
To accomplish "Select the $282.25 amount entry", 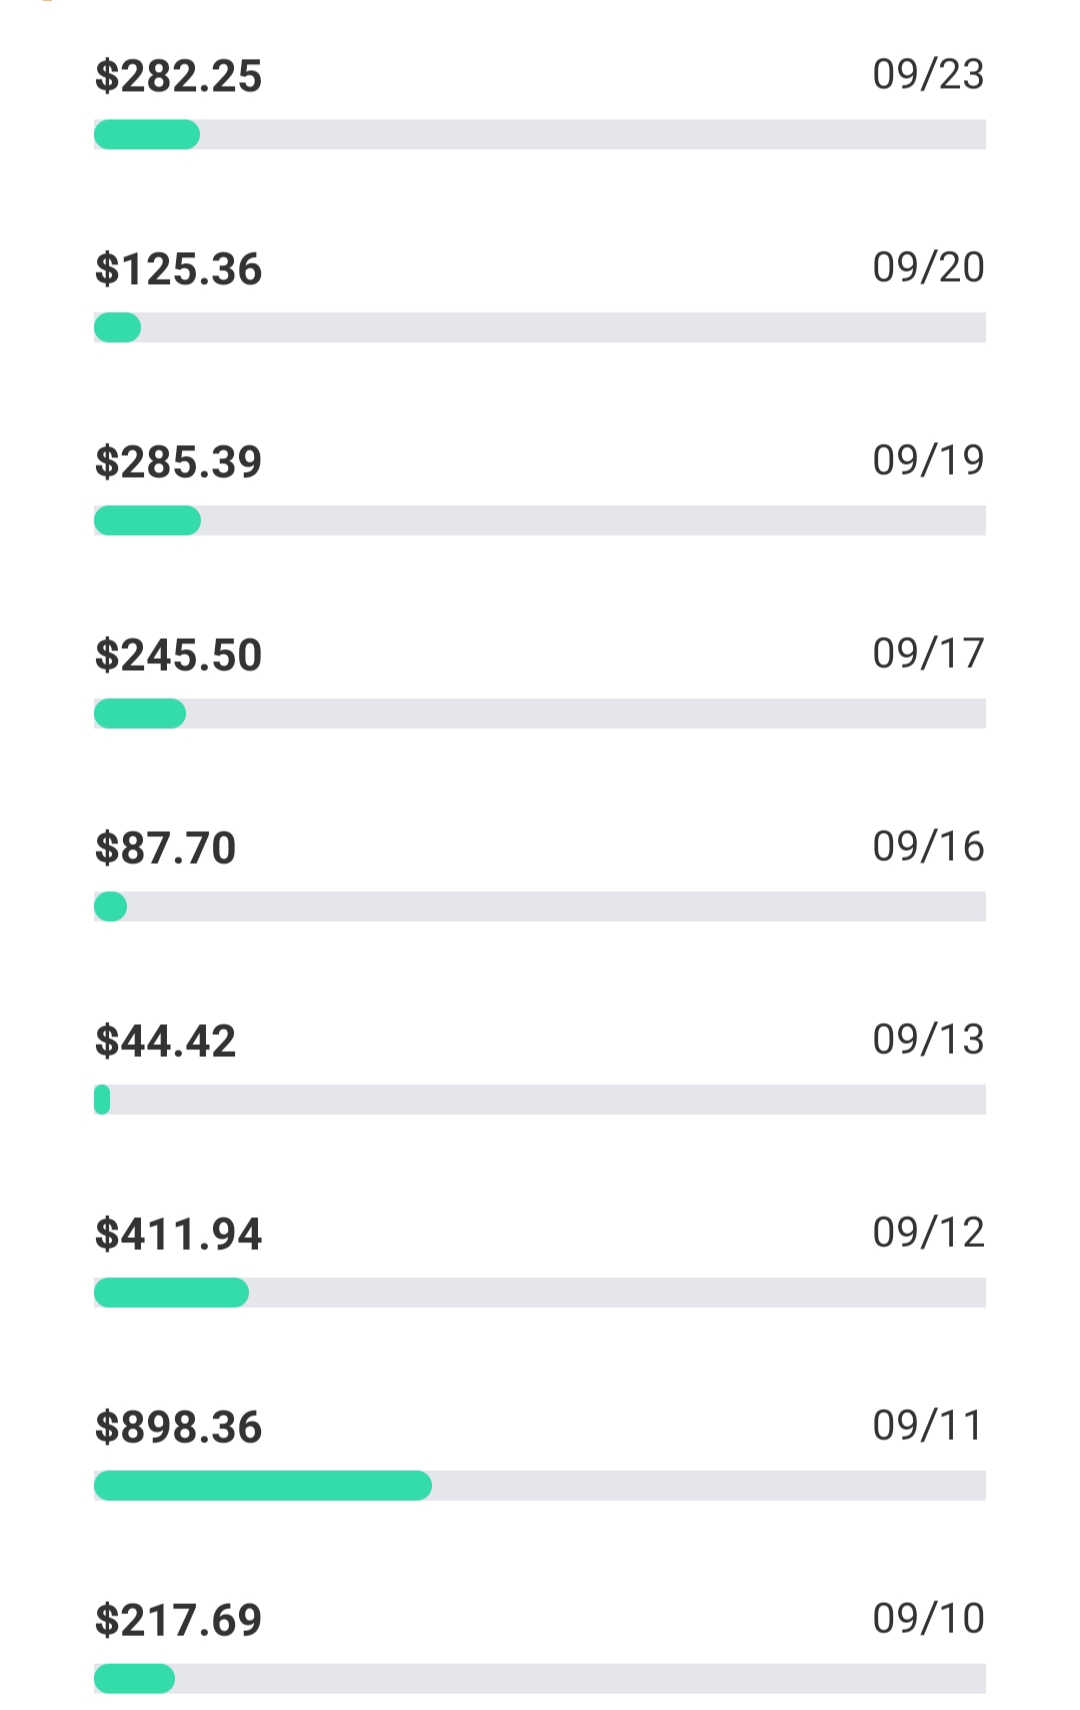I will click(x=178, y=77).
